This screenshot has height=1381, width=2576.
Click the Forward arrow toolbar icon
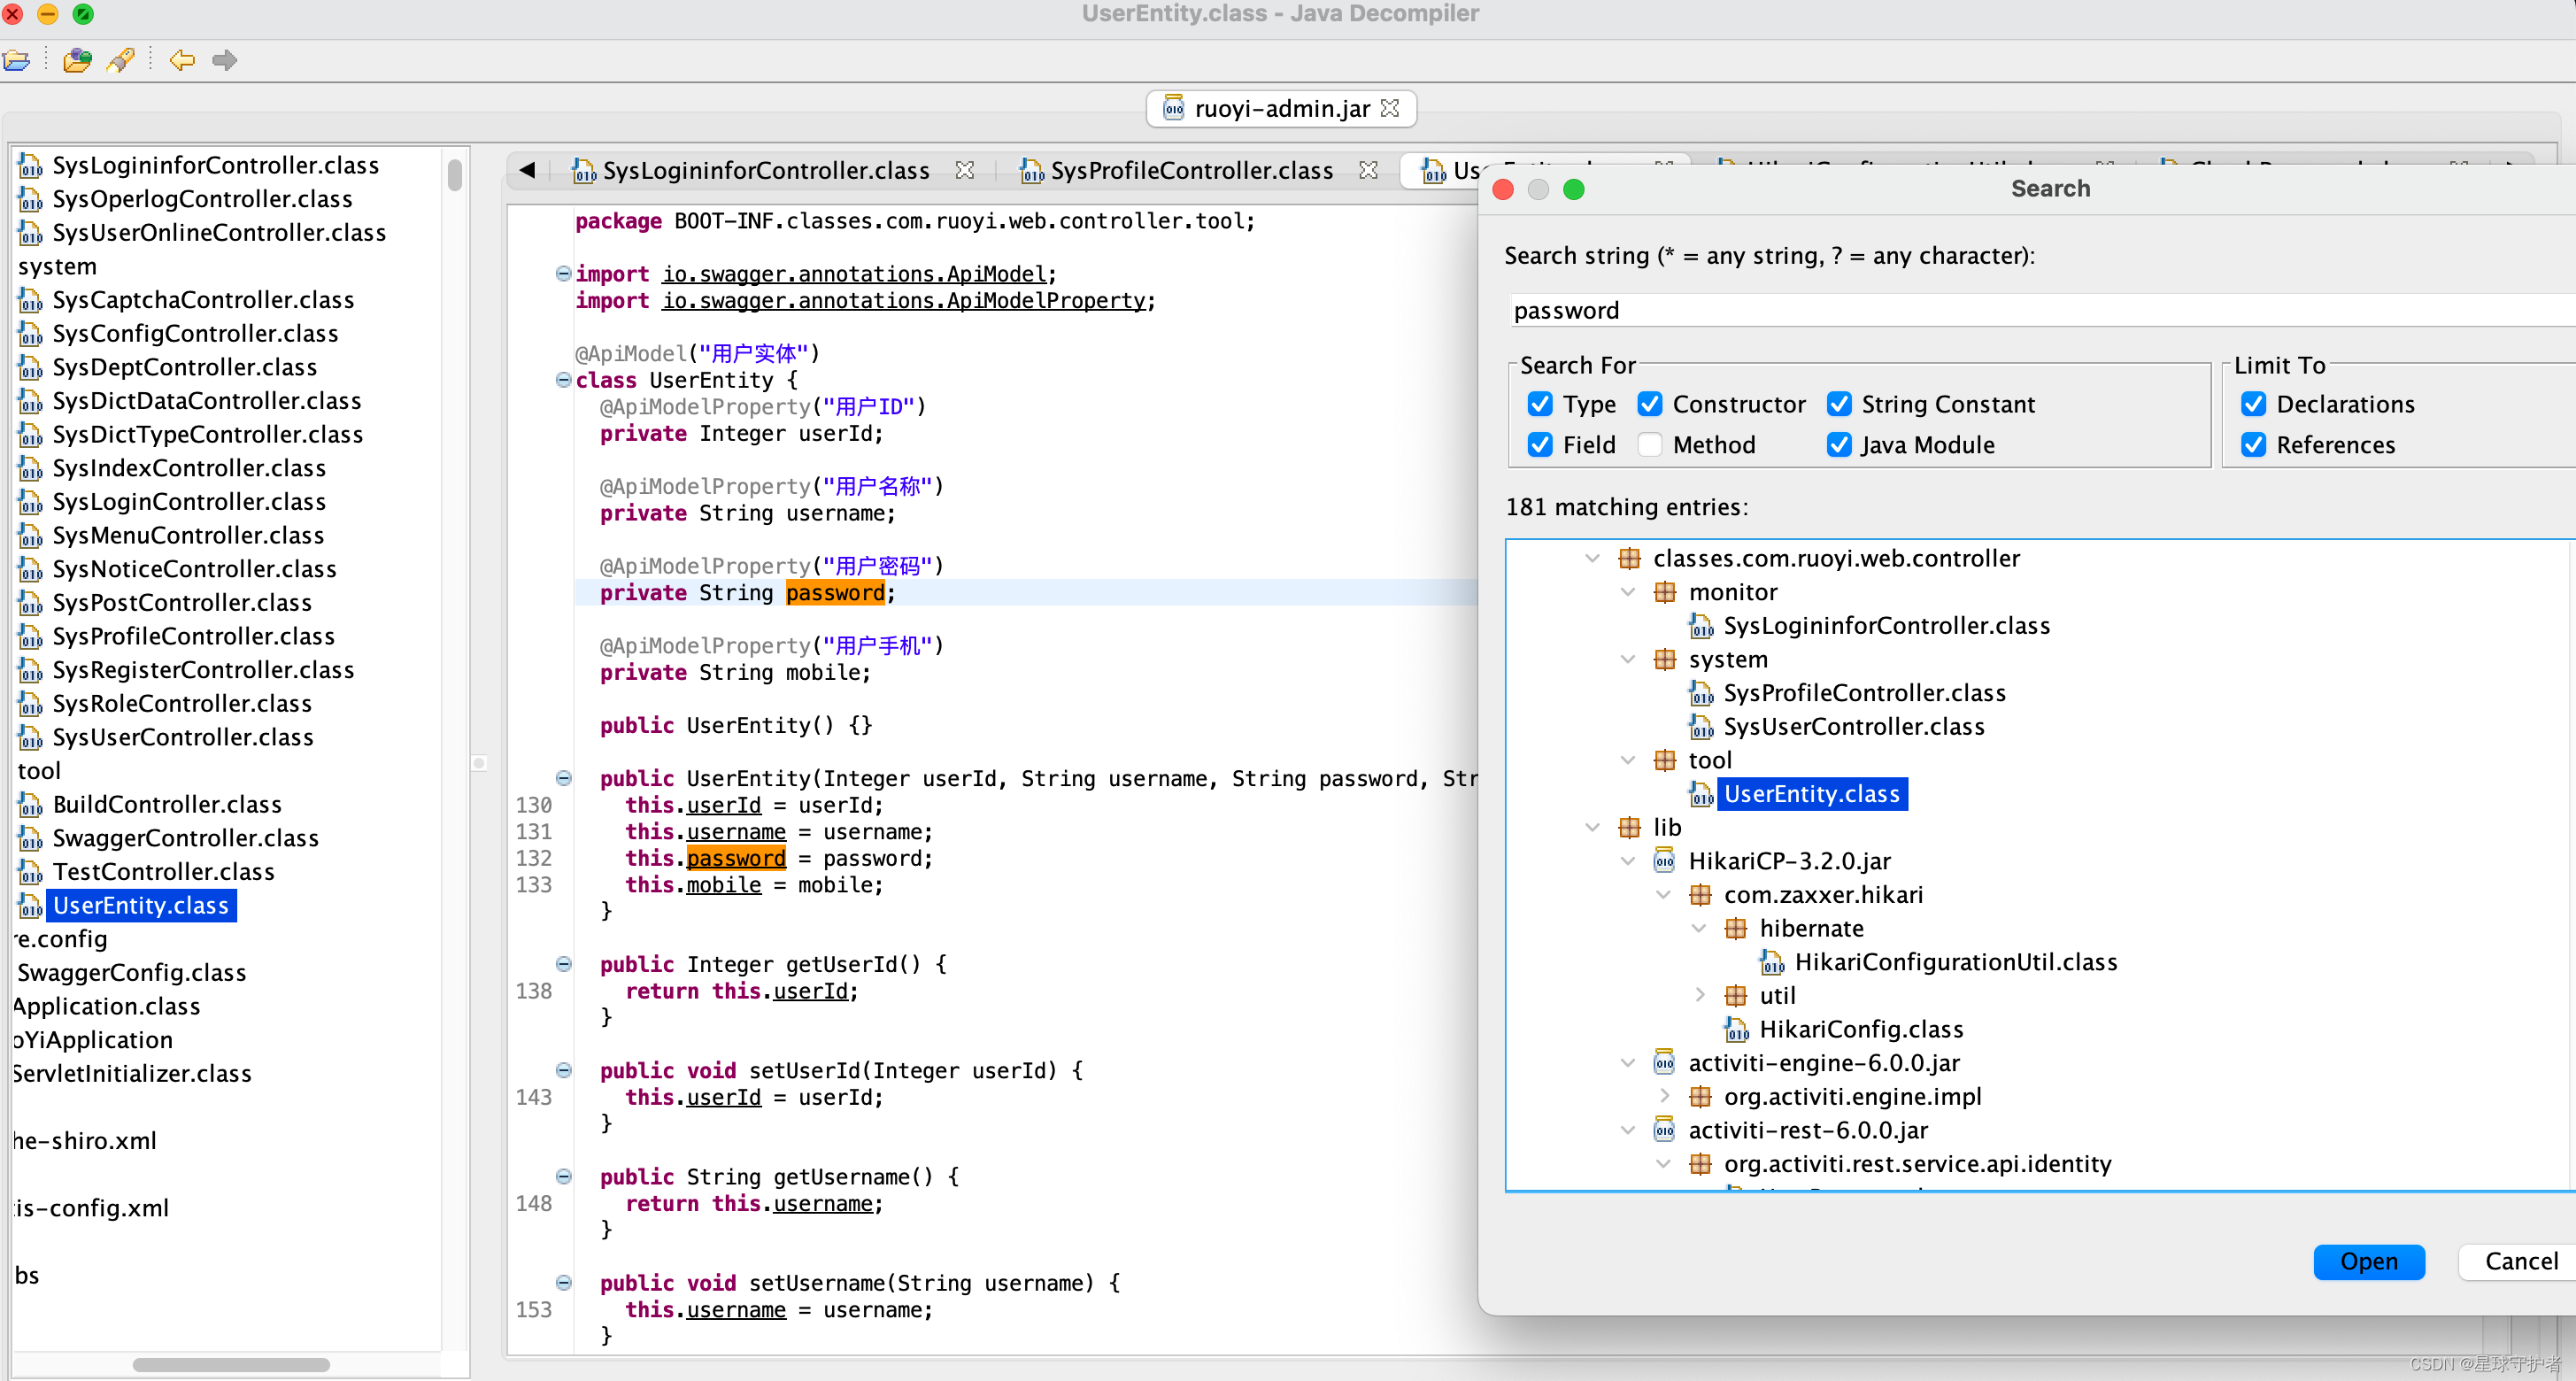tap(225, 60)
